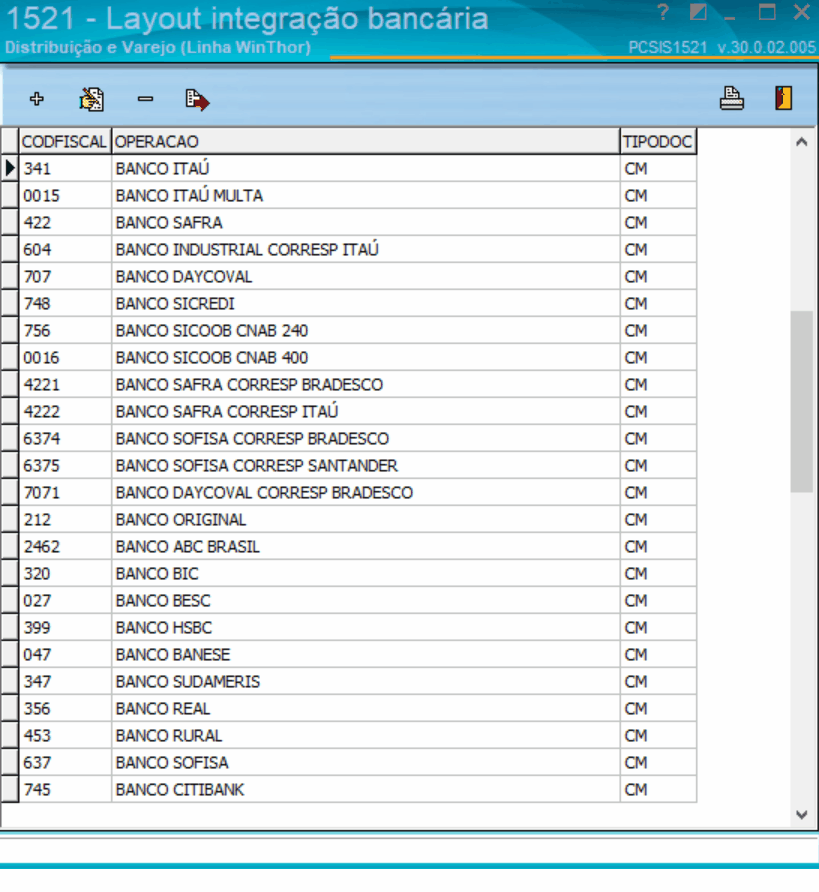
Task: Click code cell 0016
Action: tap(65, 358)
